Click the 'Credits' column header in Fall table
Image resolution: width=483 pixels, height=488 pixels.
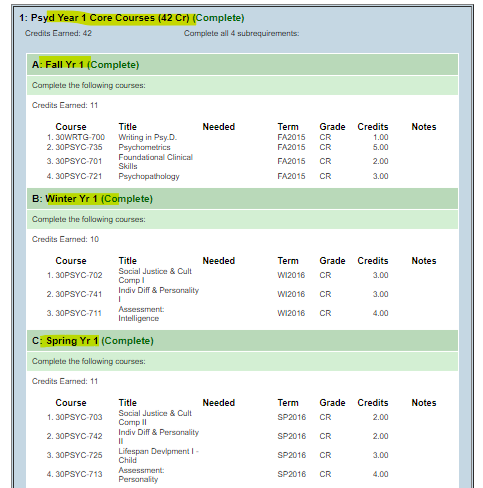tap(373, 127)
